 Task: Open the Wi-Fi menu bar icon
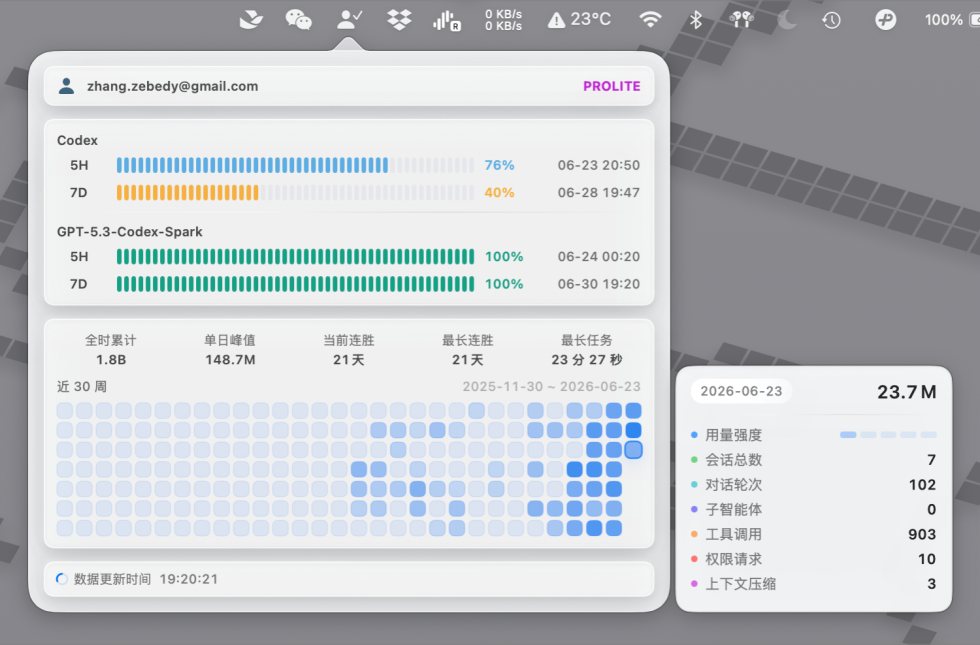click(x=650, y=20)
